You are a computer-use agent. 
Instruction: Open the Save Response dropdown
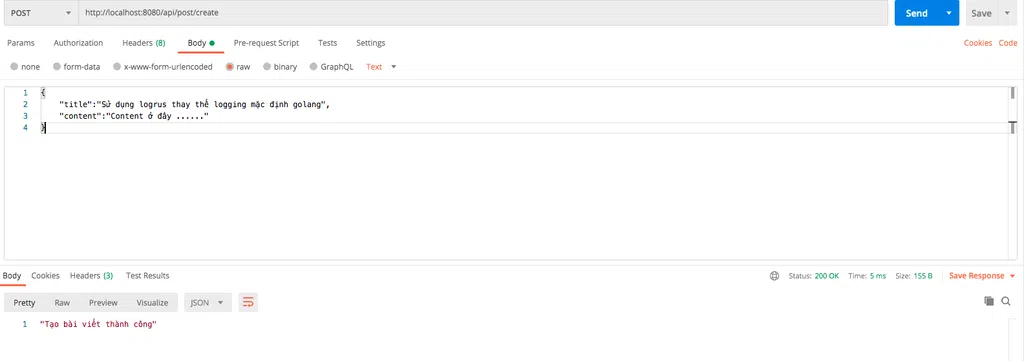[982, 276]
